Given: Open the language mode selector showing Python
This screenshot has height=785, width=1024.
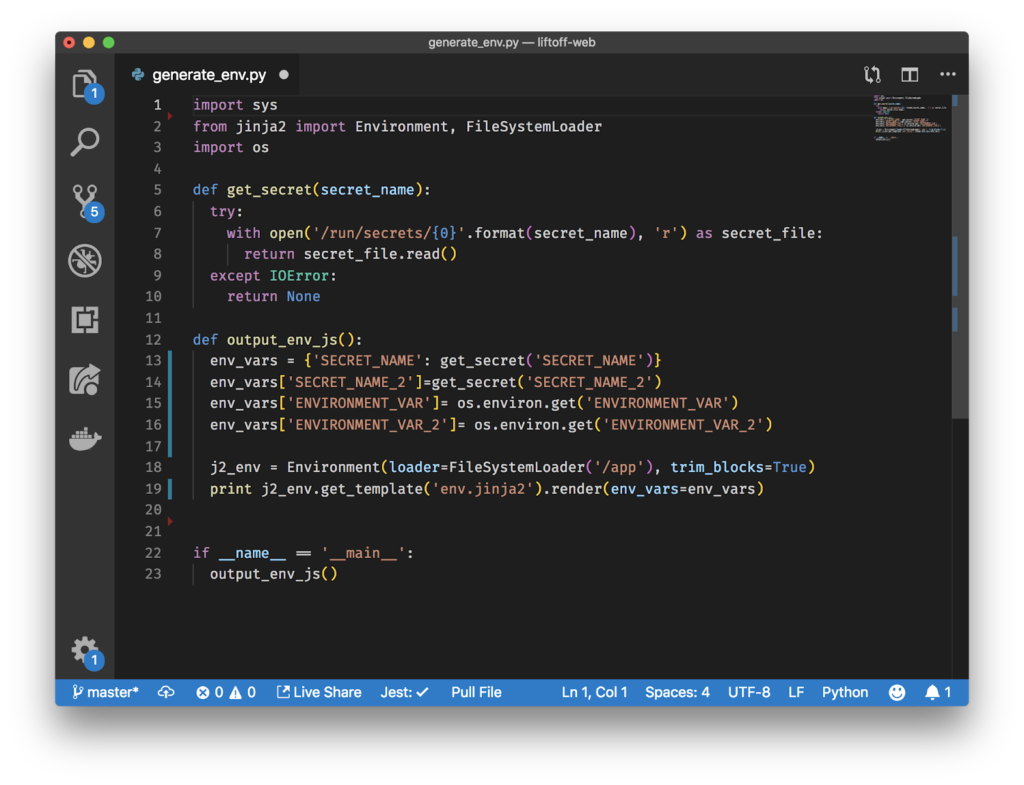Looking at the screenshot, I should [x=844, y=692].
